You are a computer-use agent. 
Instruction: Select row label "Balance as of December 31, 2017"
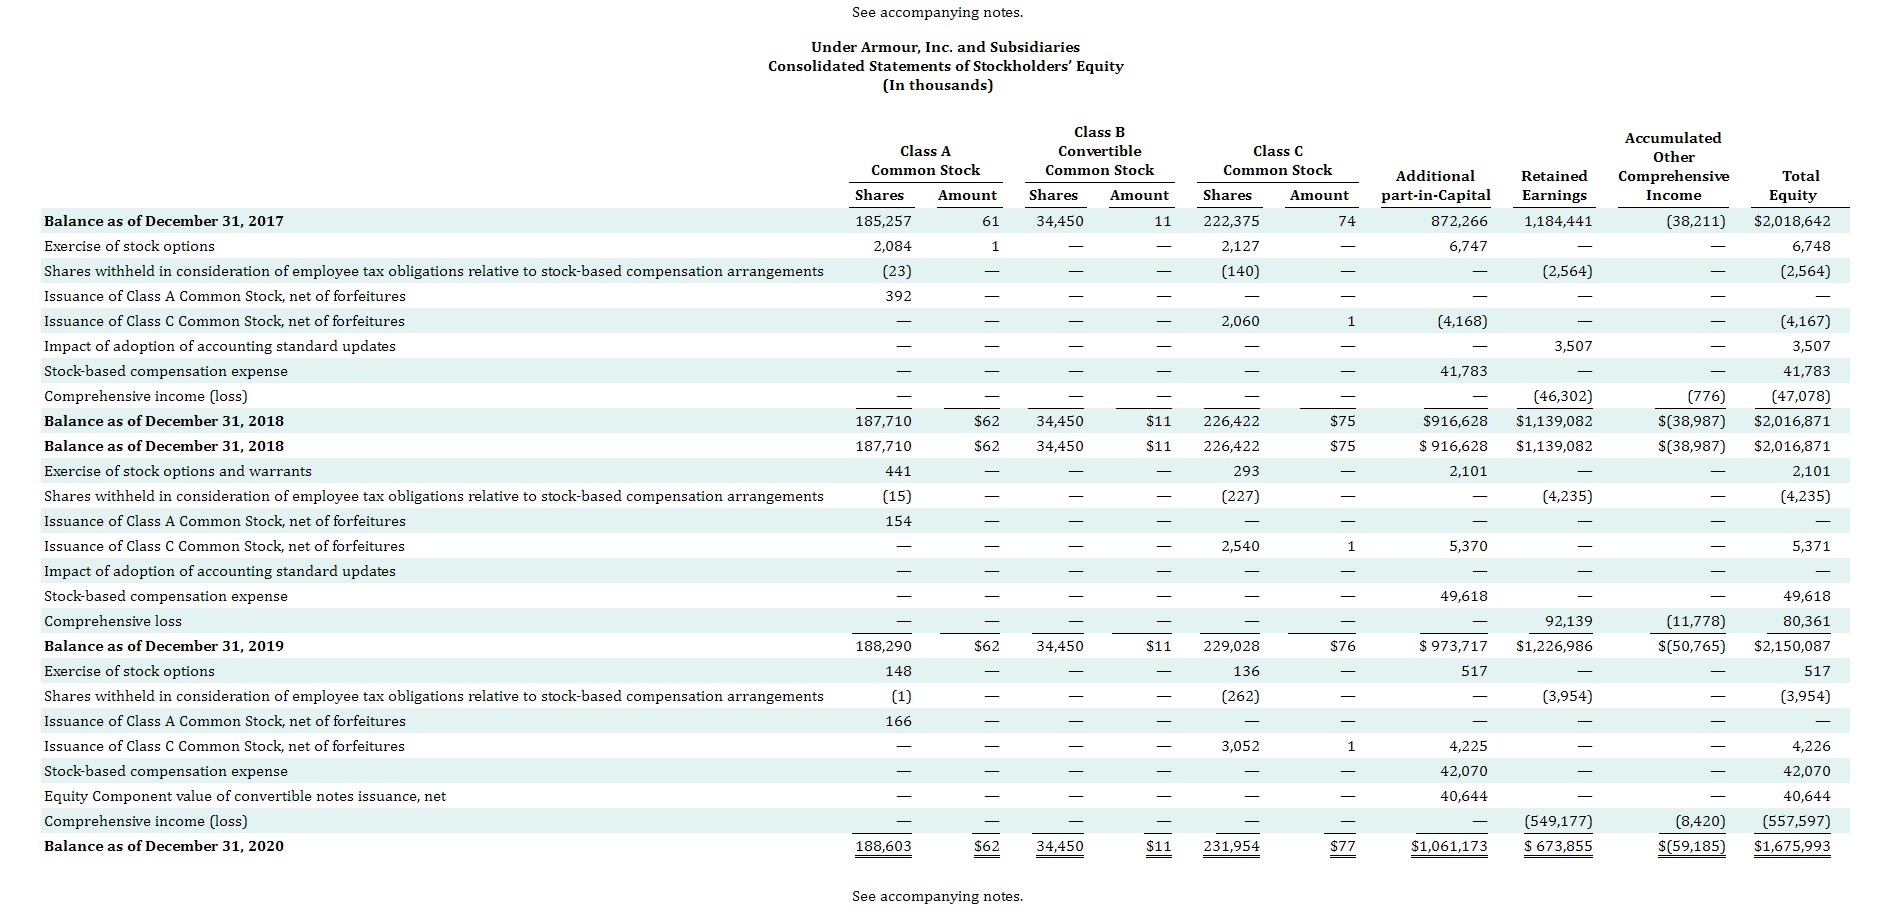point(164,221)
